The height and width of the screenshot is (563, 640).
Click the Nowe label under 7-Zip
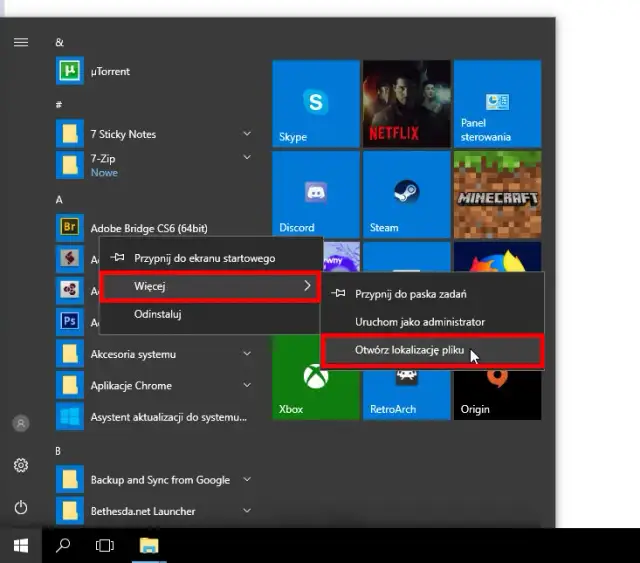pyautogui.click(x=104, y=173)
